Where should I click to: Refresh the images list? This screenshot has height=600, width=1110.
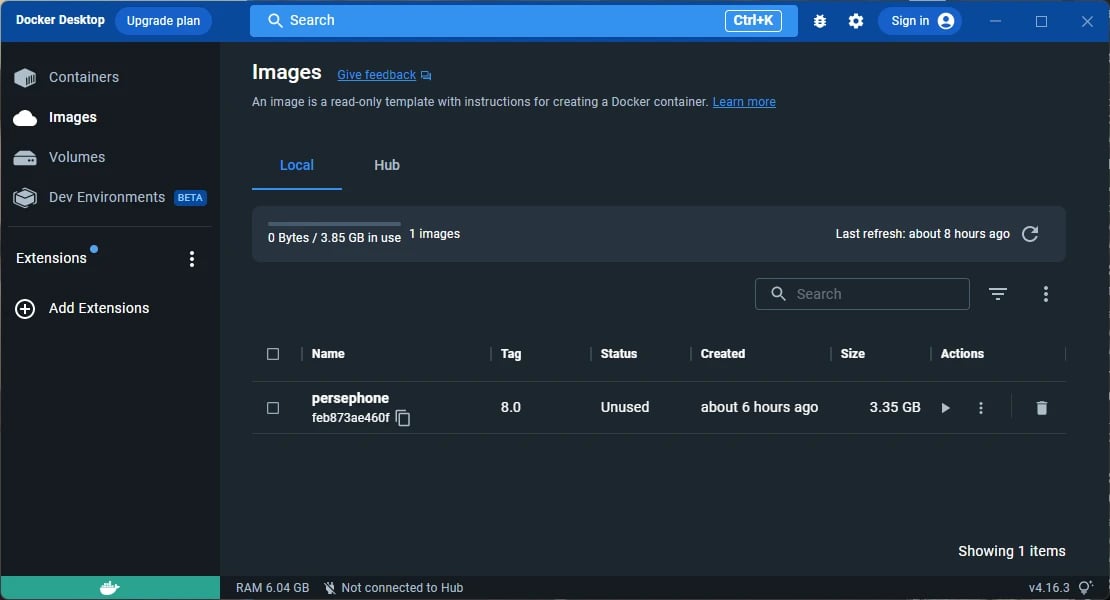pos(1030,233)
